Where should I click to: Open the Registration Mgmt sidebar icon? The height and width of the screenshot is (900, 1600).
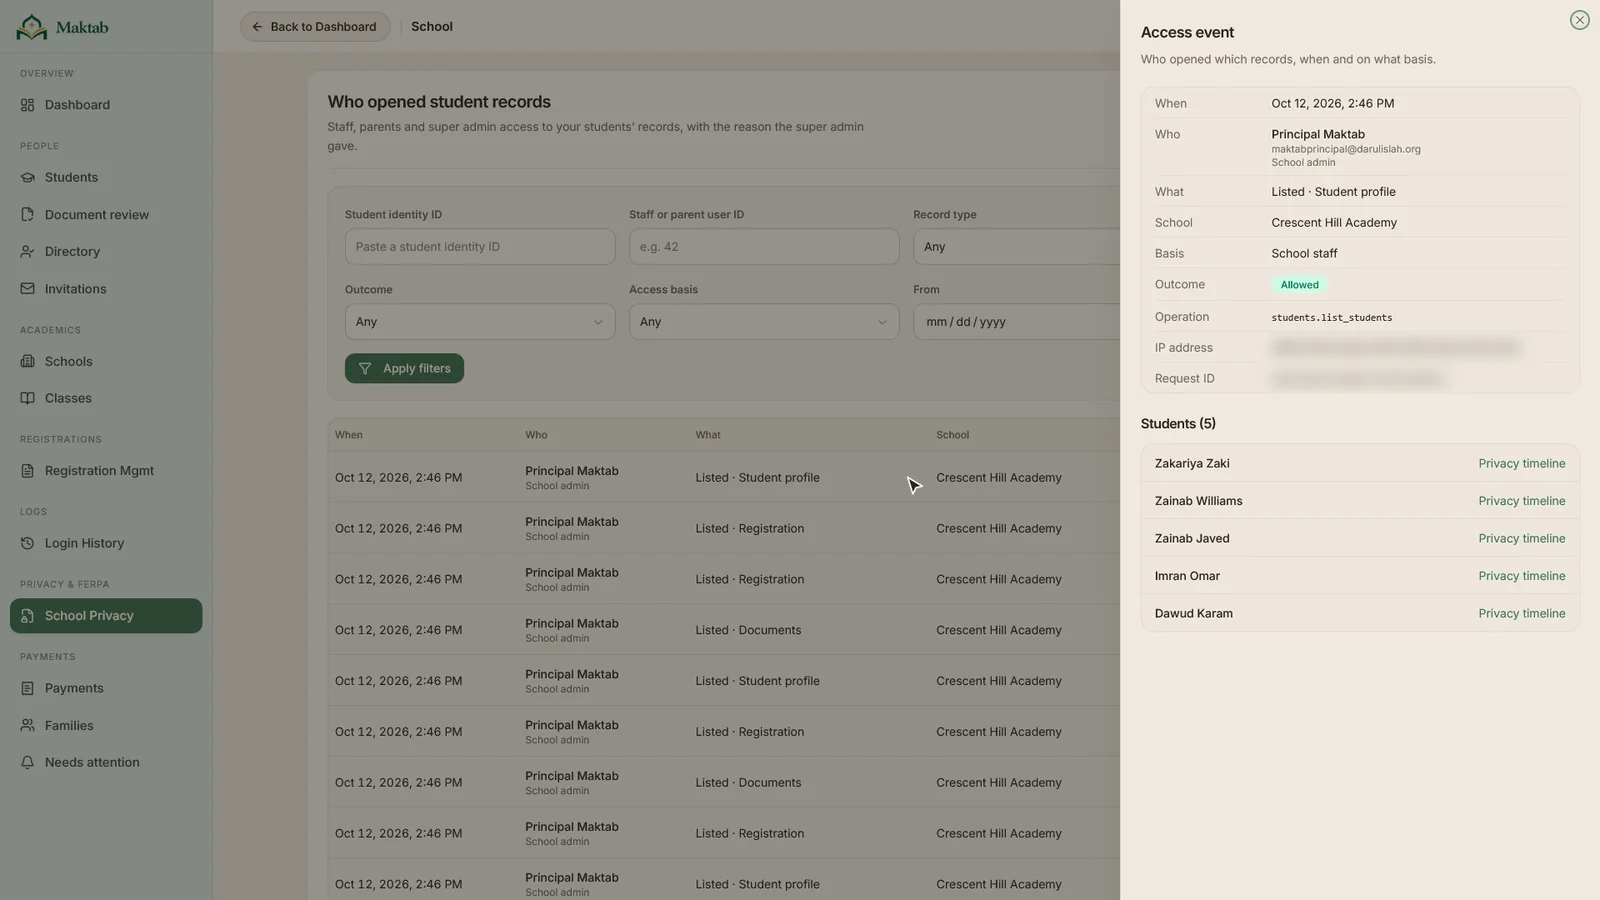27,471
